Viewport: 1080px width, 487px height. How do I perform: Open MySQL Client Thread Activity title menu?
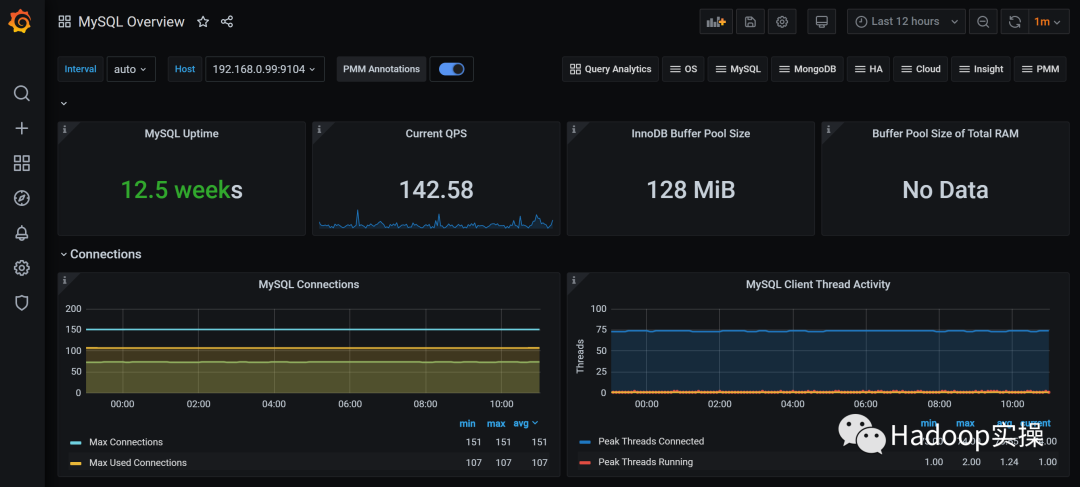click(818, 284)
